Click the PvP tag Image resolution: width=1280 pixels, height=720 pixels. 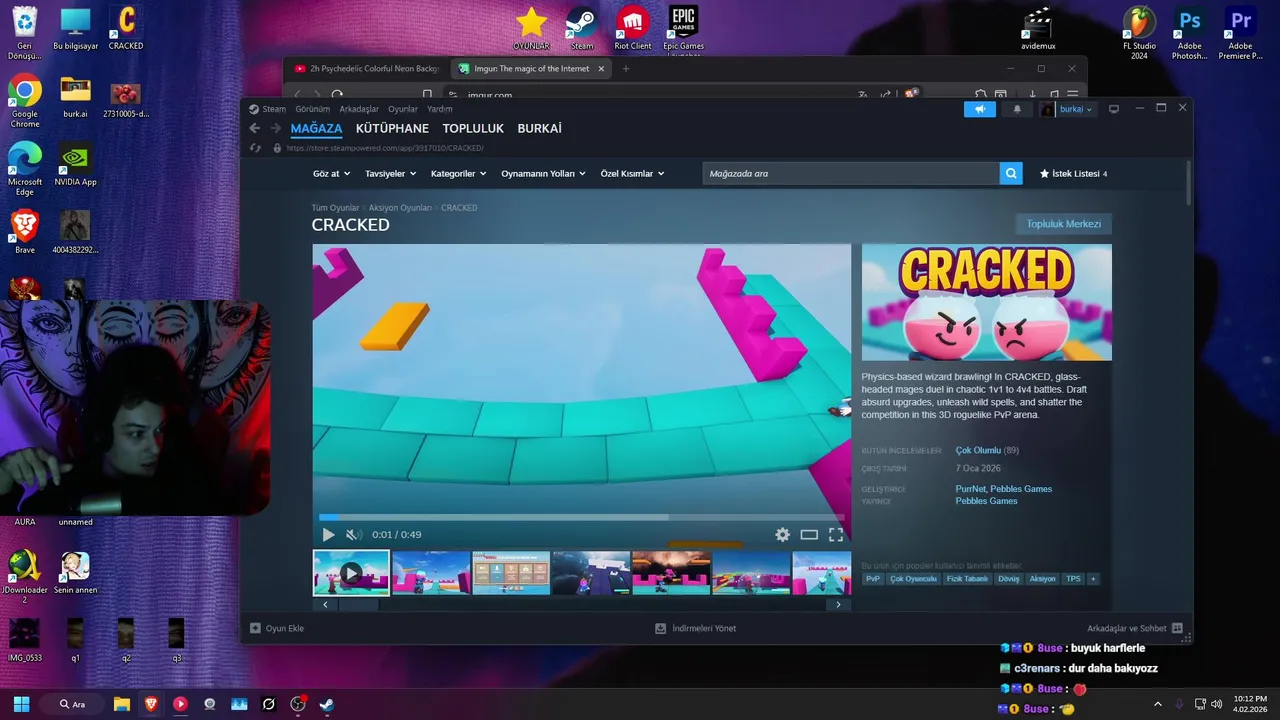(x=873, y=579)
